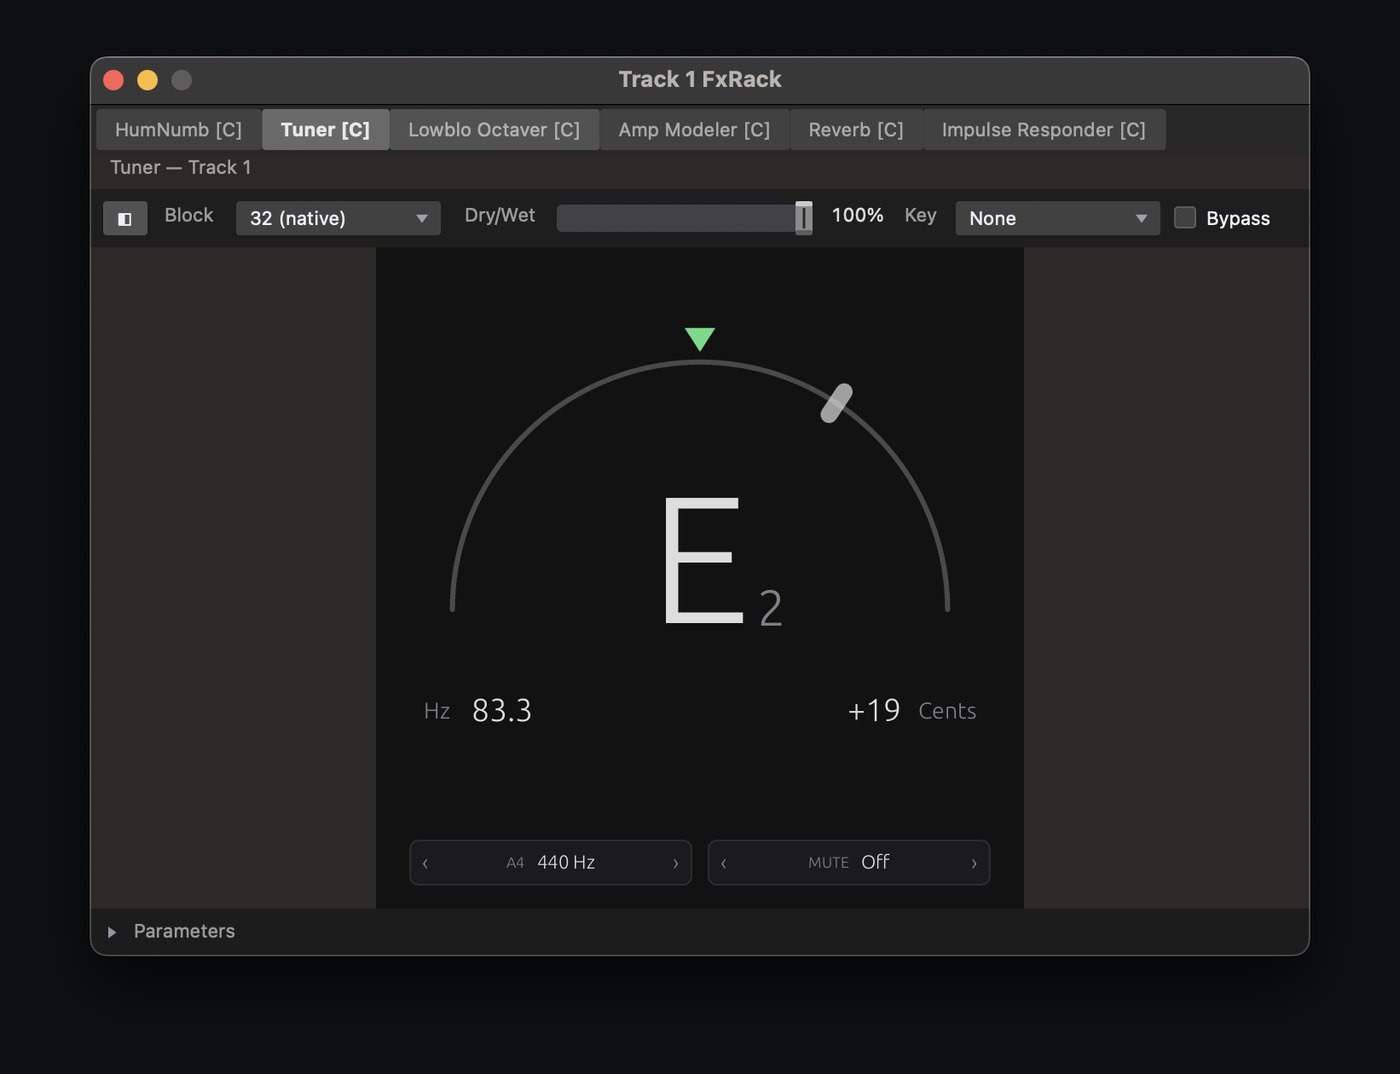The image size is (1400, 1074).
Task: Enable the Bypass checkbox
Action: coord(1185,218)
